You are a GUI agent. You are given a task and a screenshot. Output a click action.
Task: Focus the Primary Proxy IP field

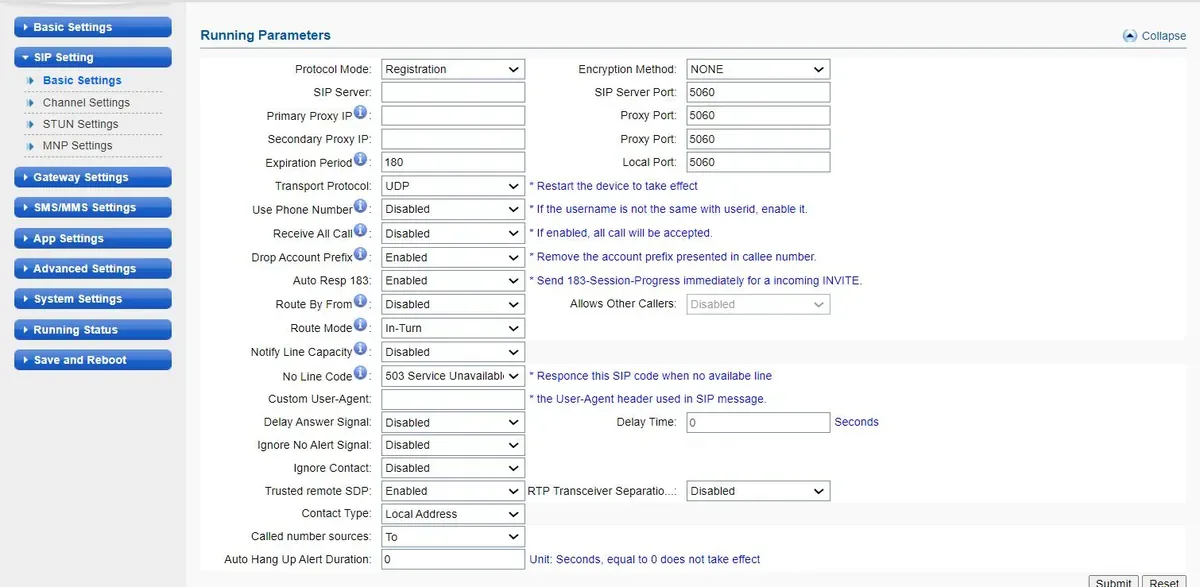point(453,115)
